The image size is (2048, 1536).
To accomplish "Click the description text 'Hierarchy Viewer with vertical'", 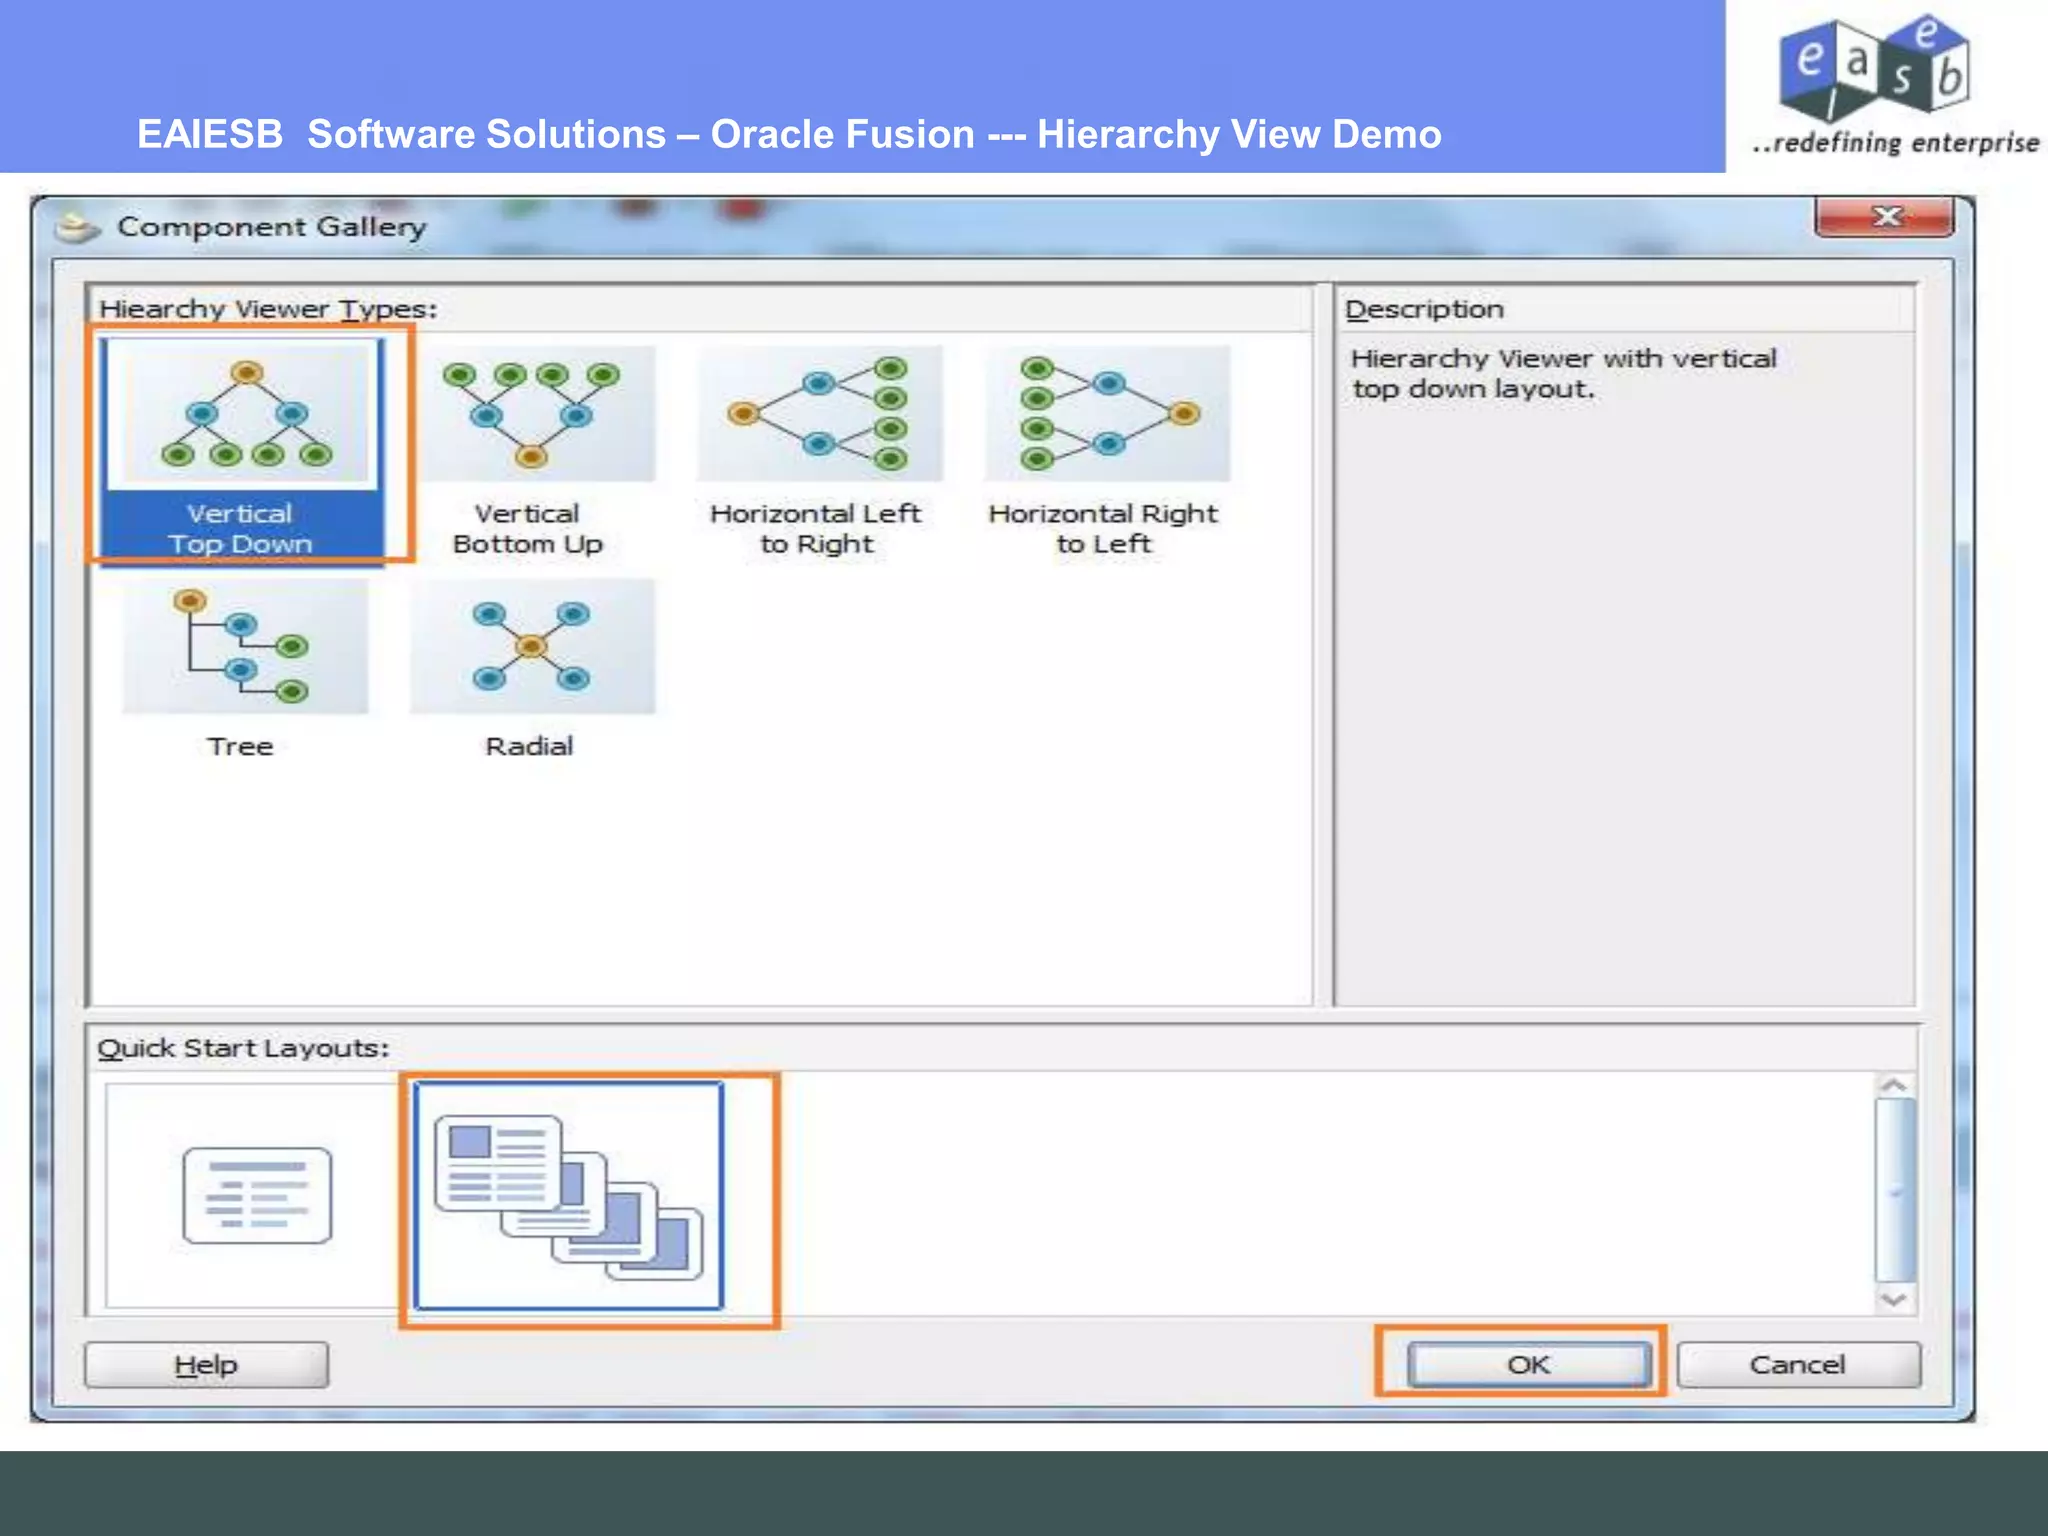I will click(x=1563, y=358).
